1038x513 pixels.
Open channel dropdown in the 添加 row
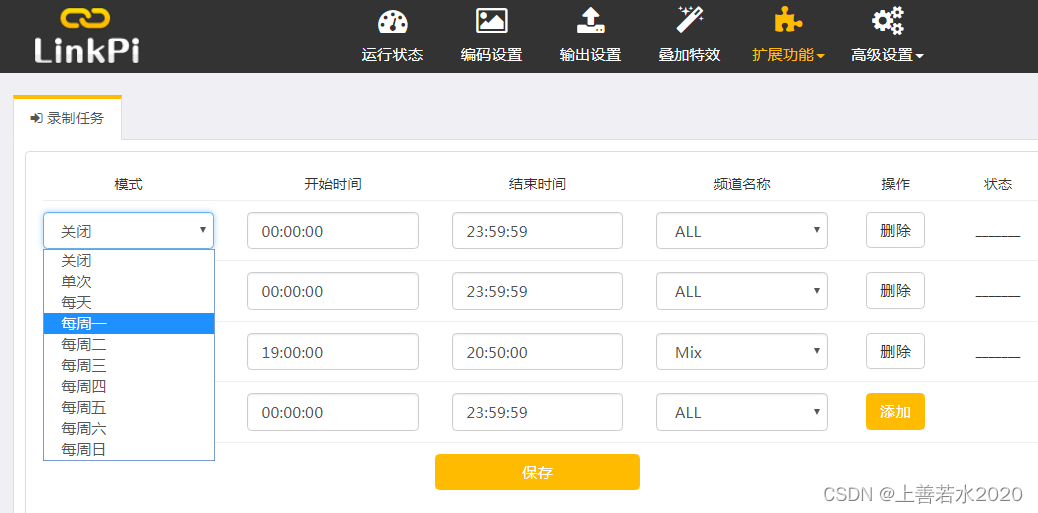tap(742, 412)
